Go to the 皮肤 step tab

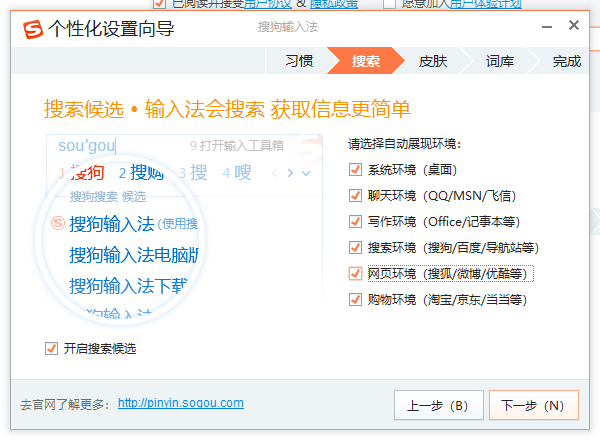[433, 61]
